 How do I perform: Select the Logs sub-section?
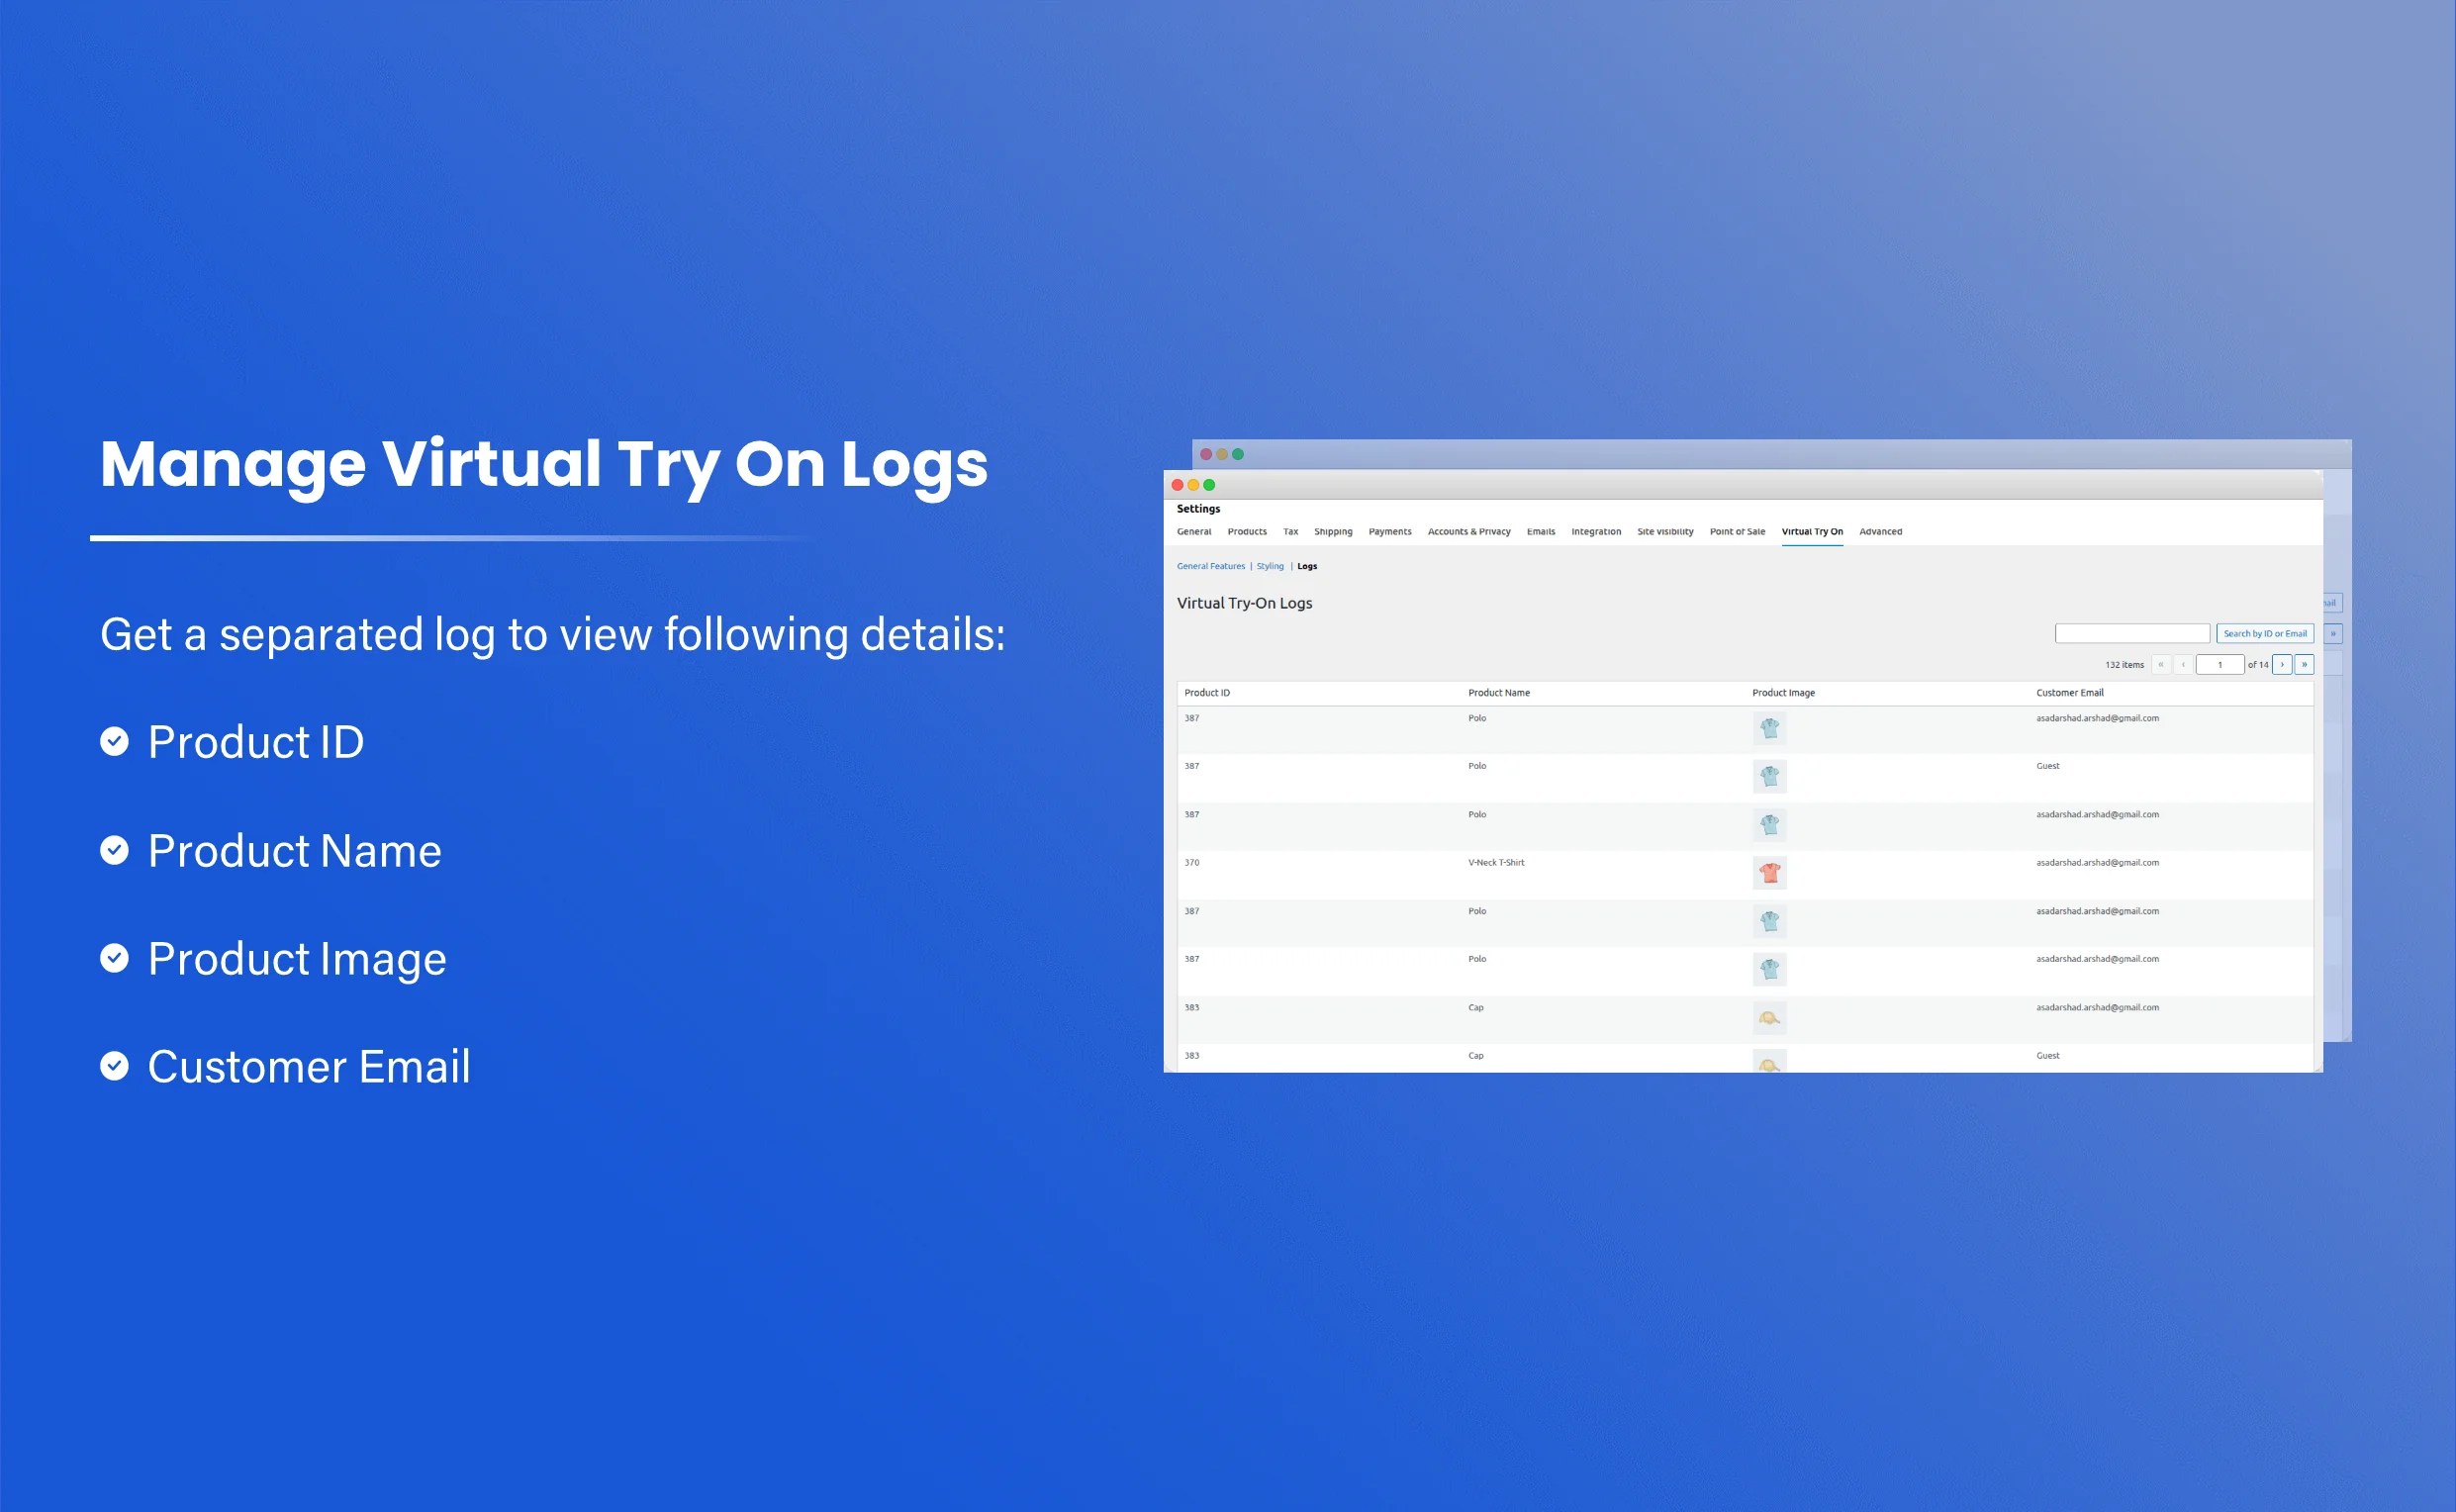click(1307, 566)
